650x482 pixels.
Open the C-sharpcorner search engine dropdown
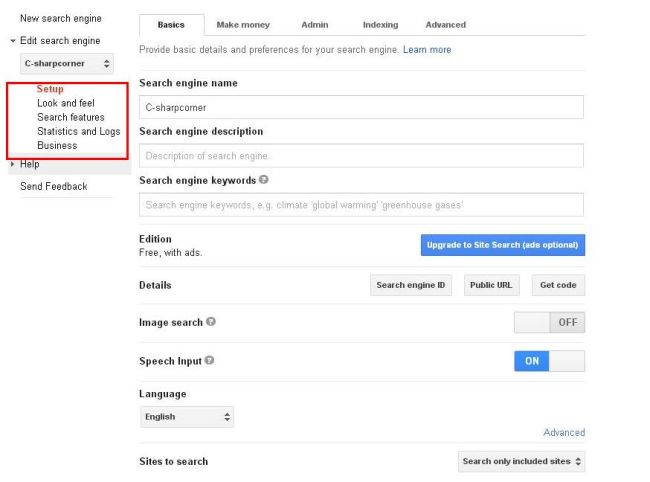68,63
